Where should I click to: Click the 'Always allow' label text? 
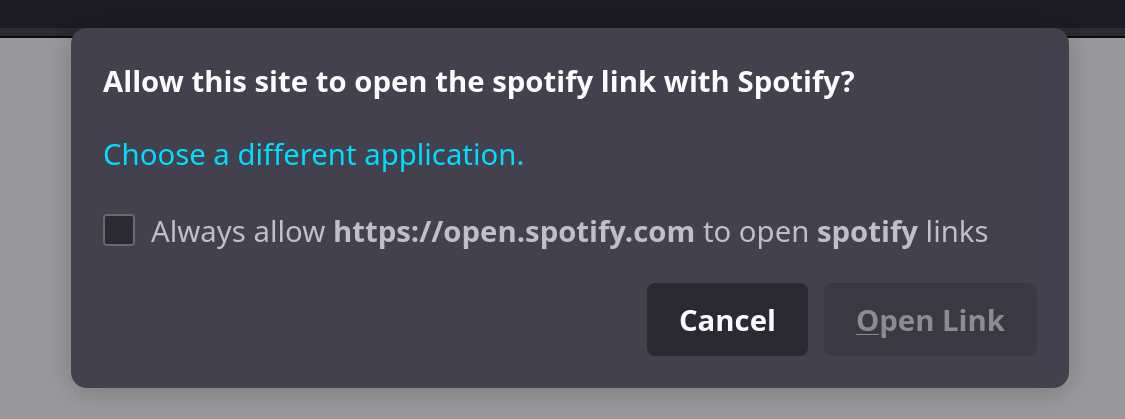(x=238, y=232)
